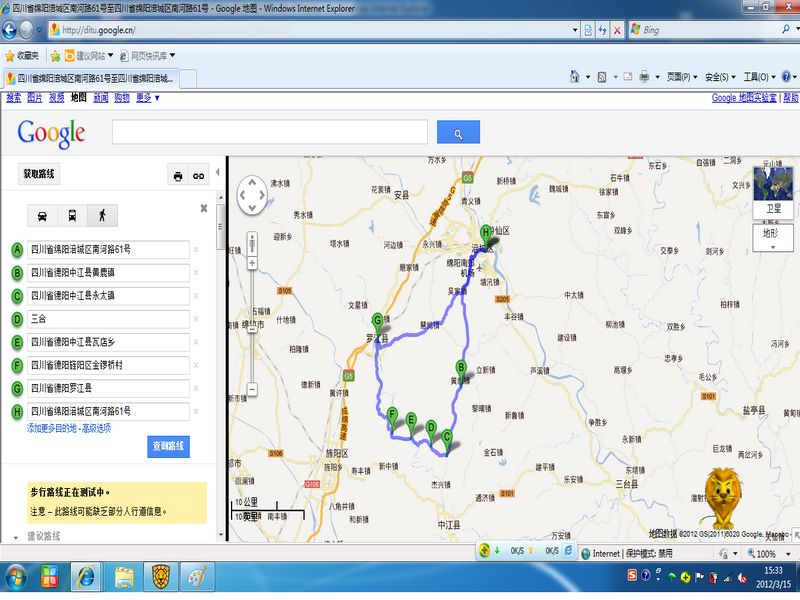Viewport: 800px width, 600px height.
Task: Open the 新闻 news link
Action: tap(101, 98)
